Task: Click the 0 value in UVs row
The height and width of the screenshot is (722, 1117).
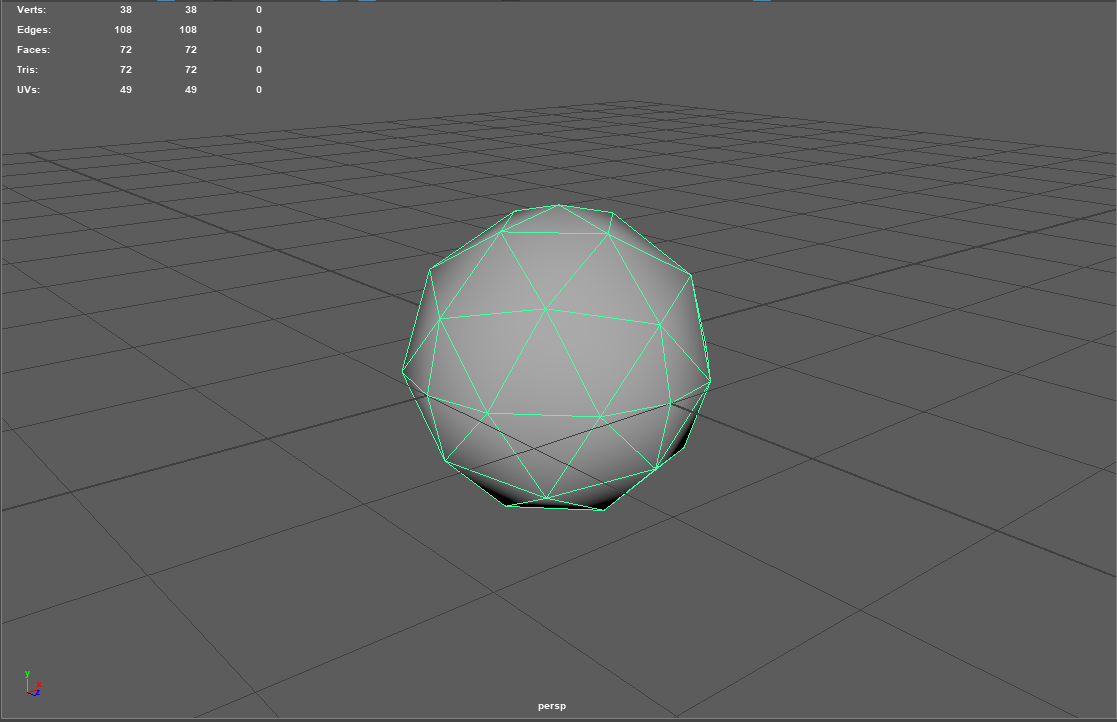Action: [259, 90]
